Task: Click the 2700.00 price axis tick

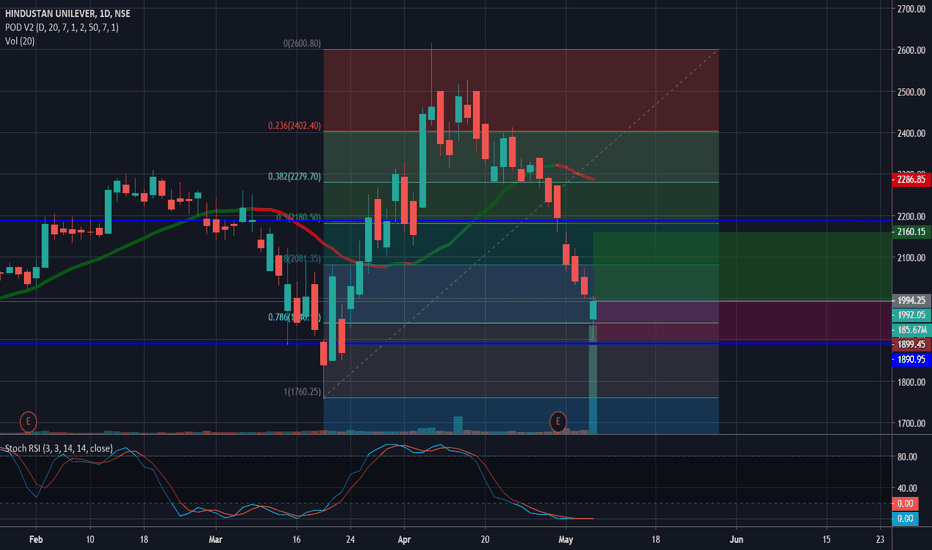Action: [x=911, y=9]
